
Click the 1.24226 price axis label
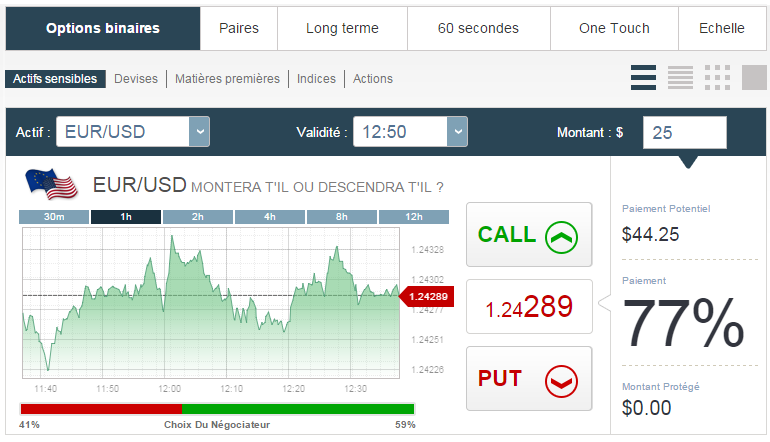[427, 369]
